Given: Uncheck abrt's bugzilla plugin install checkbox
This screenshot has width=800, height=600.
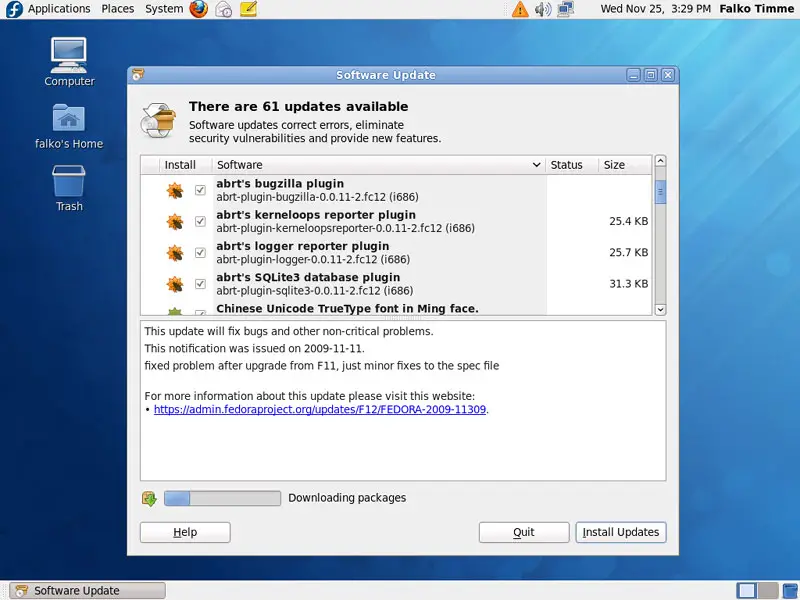Looking at the screenshot, I should tap(200, 190).
